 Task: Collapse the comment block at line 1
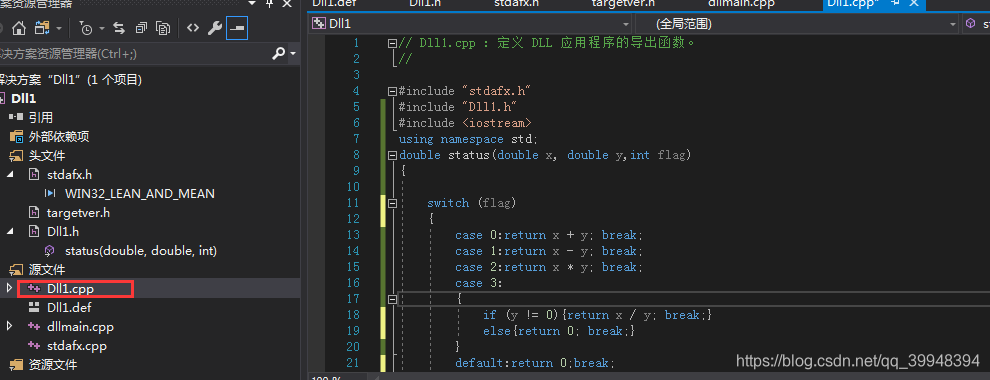coord(393,44)
